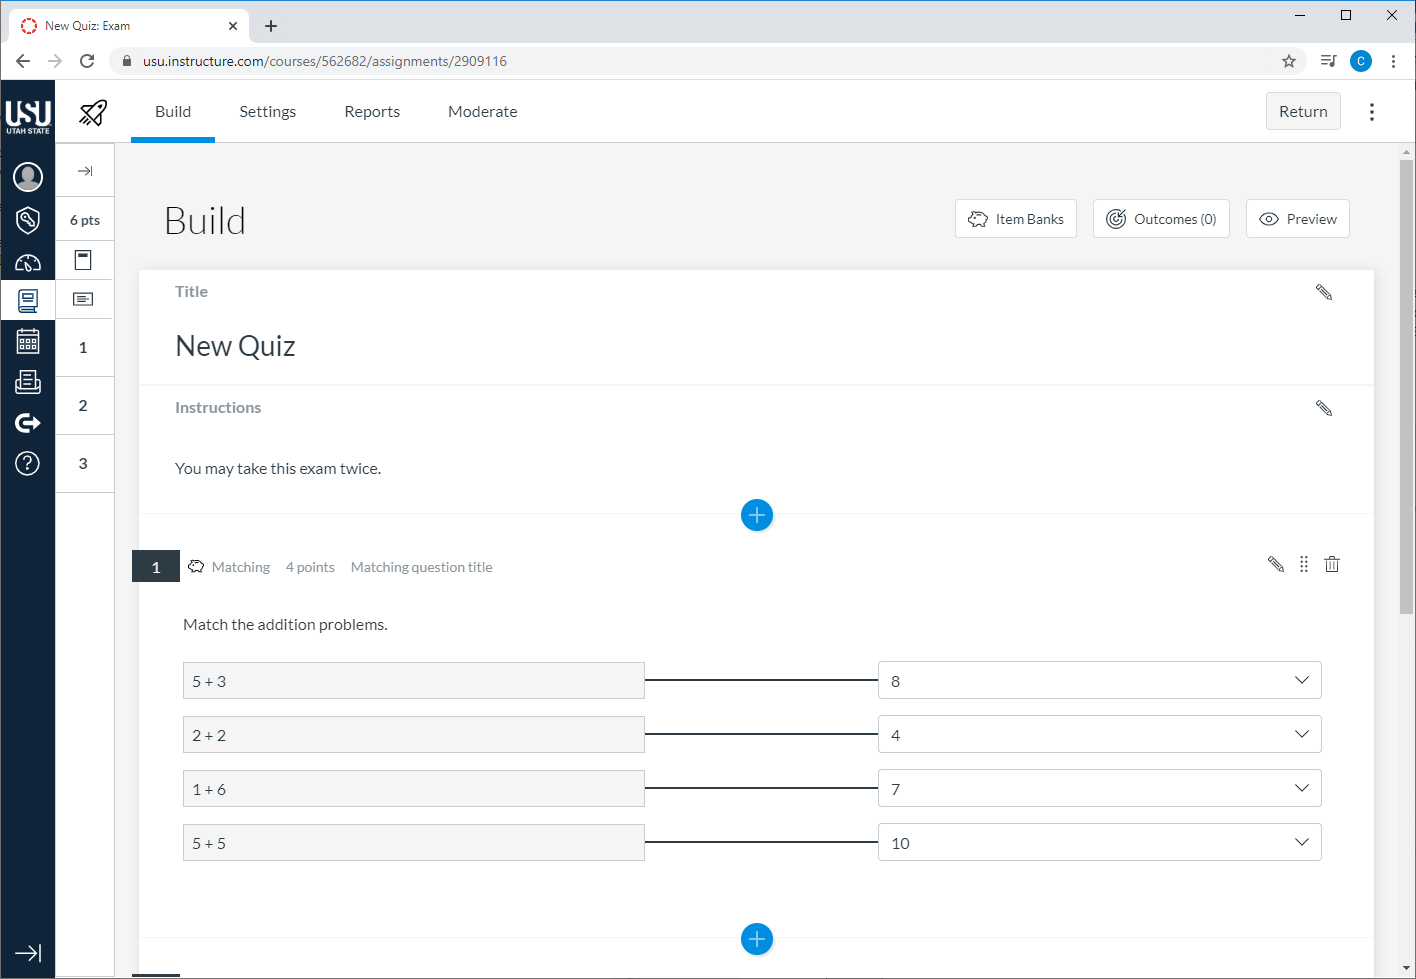Delete question 1 using the trash icon

click(x=1331, y=564)
